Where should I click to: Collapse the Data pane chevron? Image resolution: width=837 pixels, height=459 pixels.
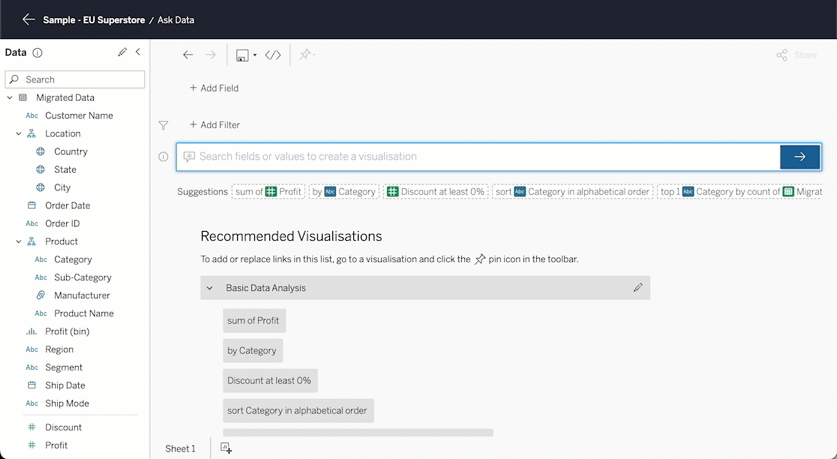coord(138,52)
